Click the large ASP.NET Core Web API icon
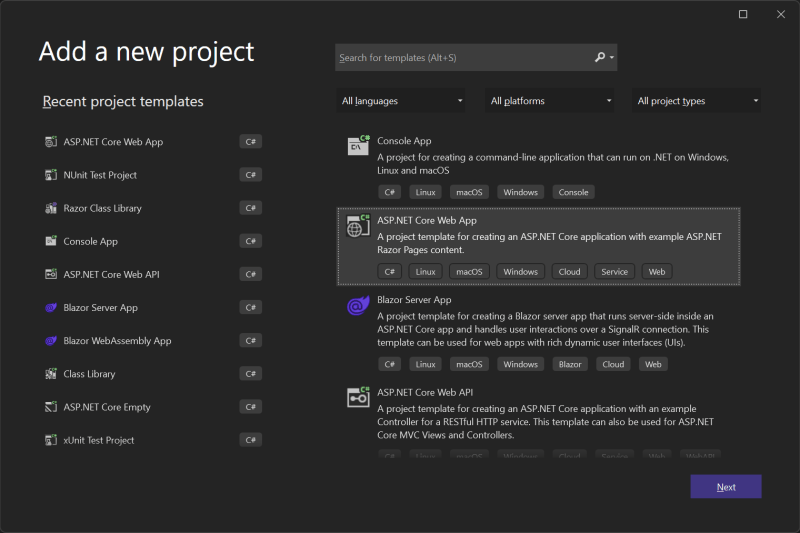Screen dimensions: 800x533 pos(358,397)
